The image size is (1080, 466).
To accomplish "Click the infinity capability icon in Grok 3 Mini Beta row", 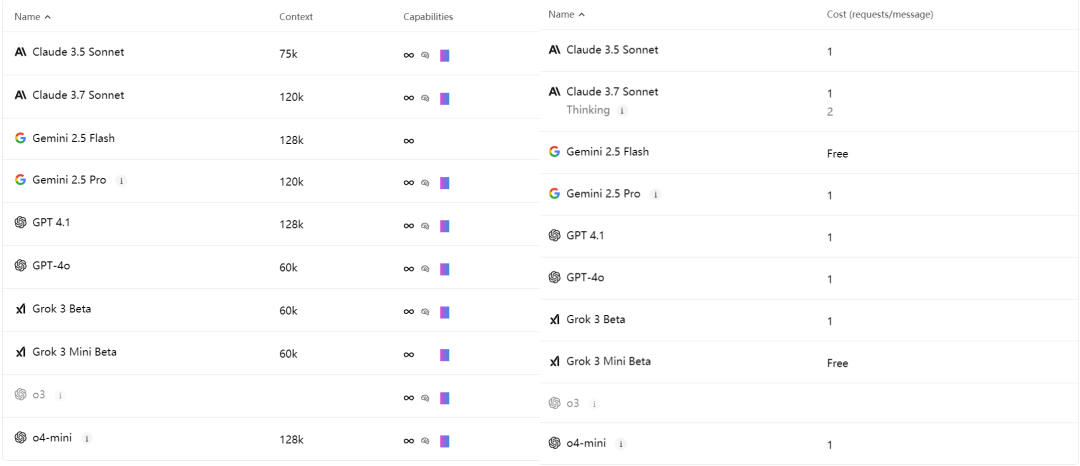I will (409, 355).
